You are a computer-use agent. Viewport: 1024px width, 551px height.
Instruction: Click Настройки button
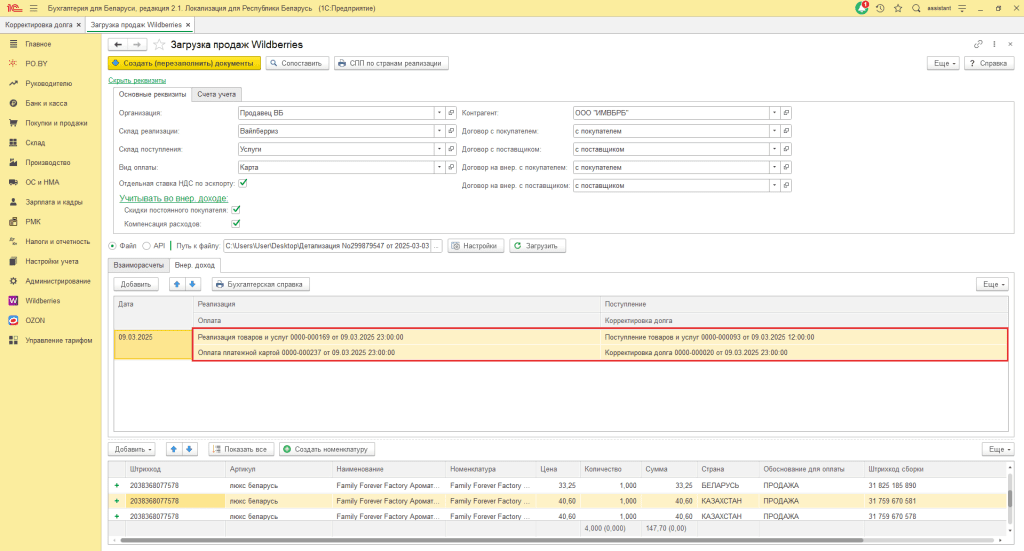475,246
